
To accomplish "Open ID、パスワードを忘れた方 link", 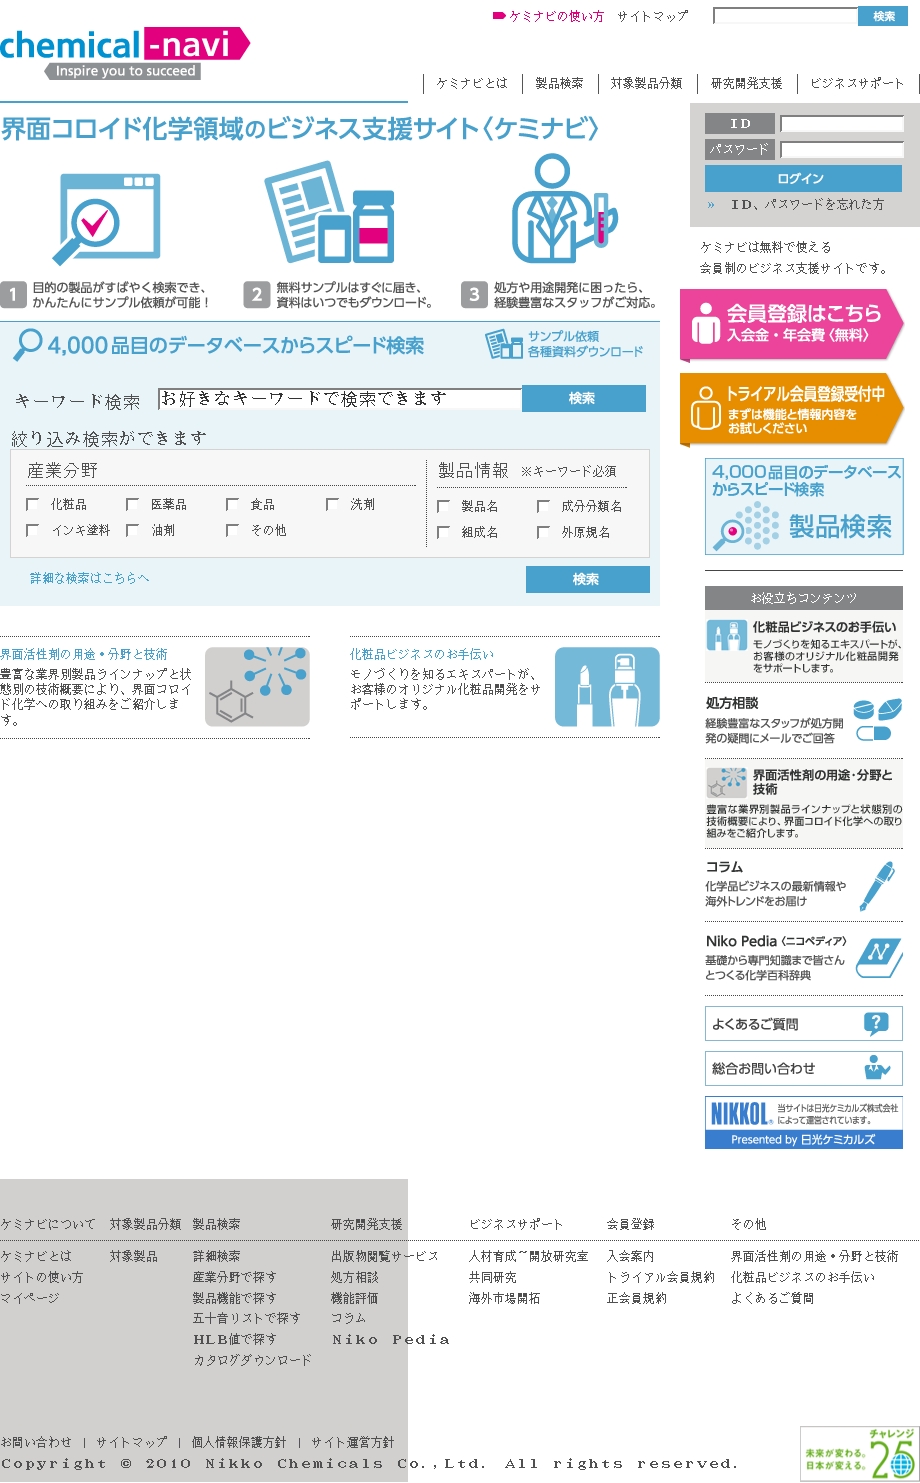I will pyautogui.click(x=807, y=204).
